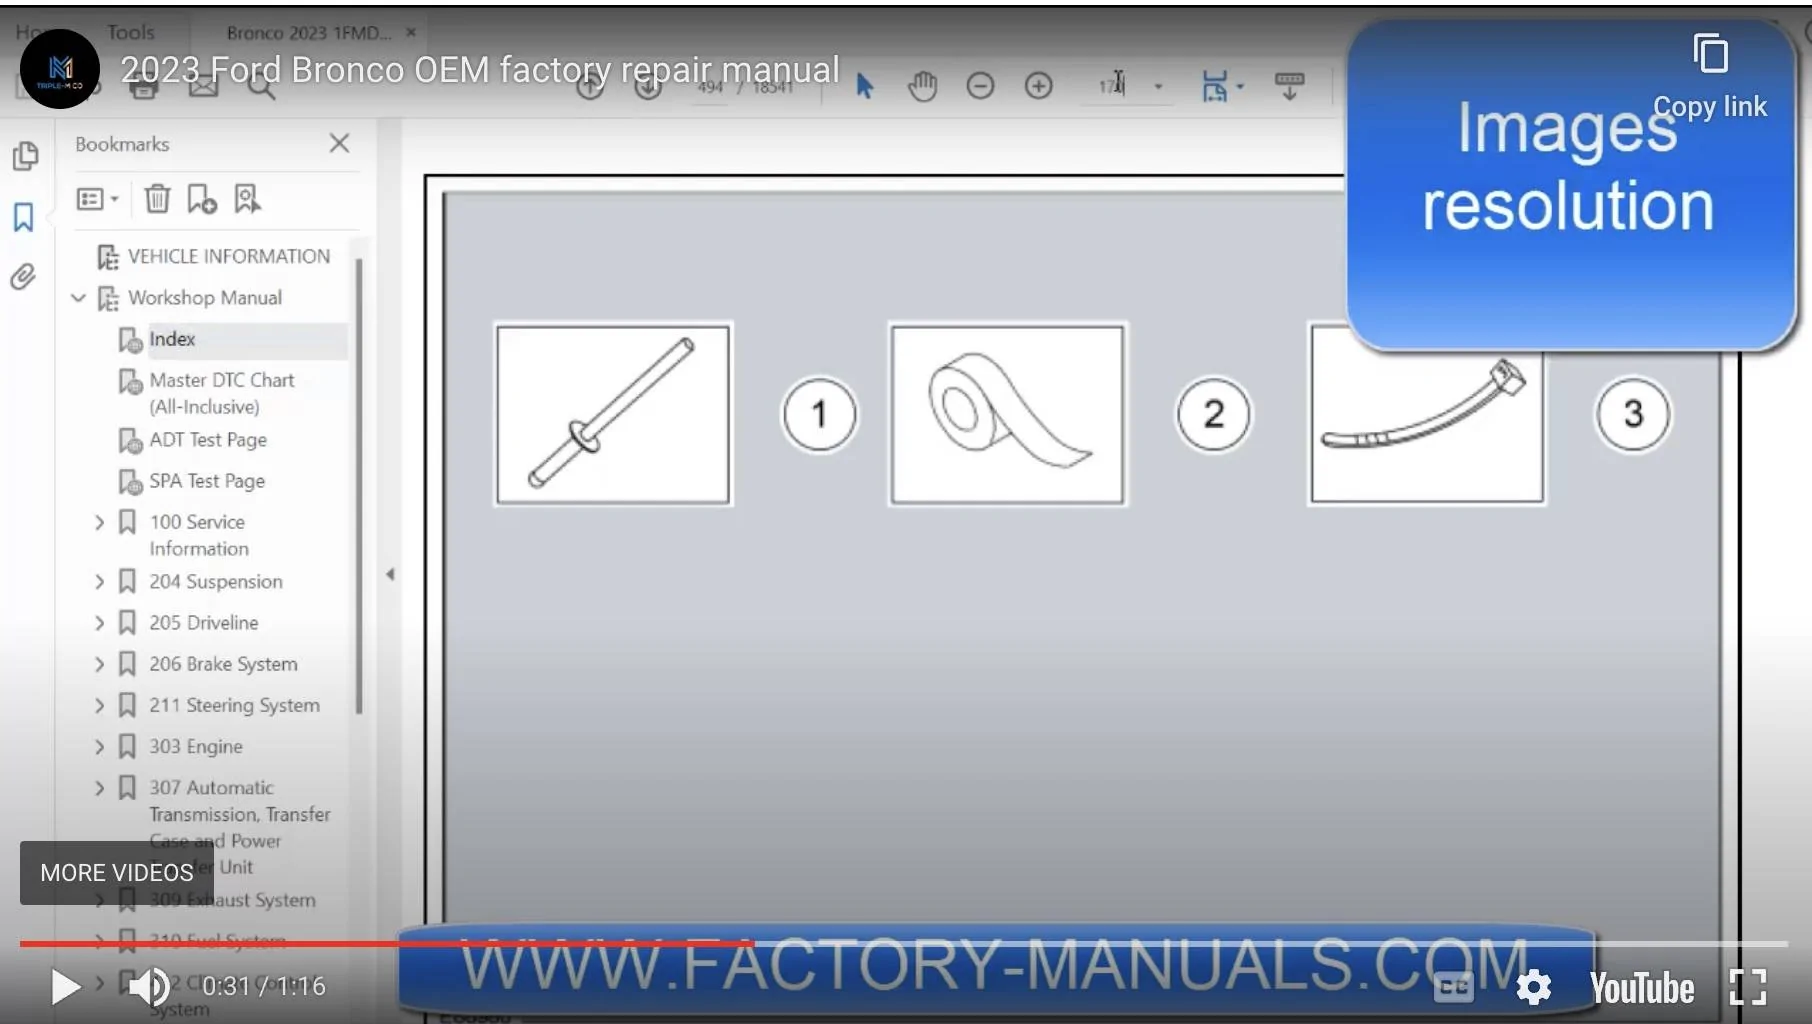
Task: Click the MORE VIDEOS button
Action: [117, 873]
